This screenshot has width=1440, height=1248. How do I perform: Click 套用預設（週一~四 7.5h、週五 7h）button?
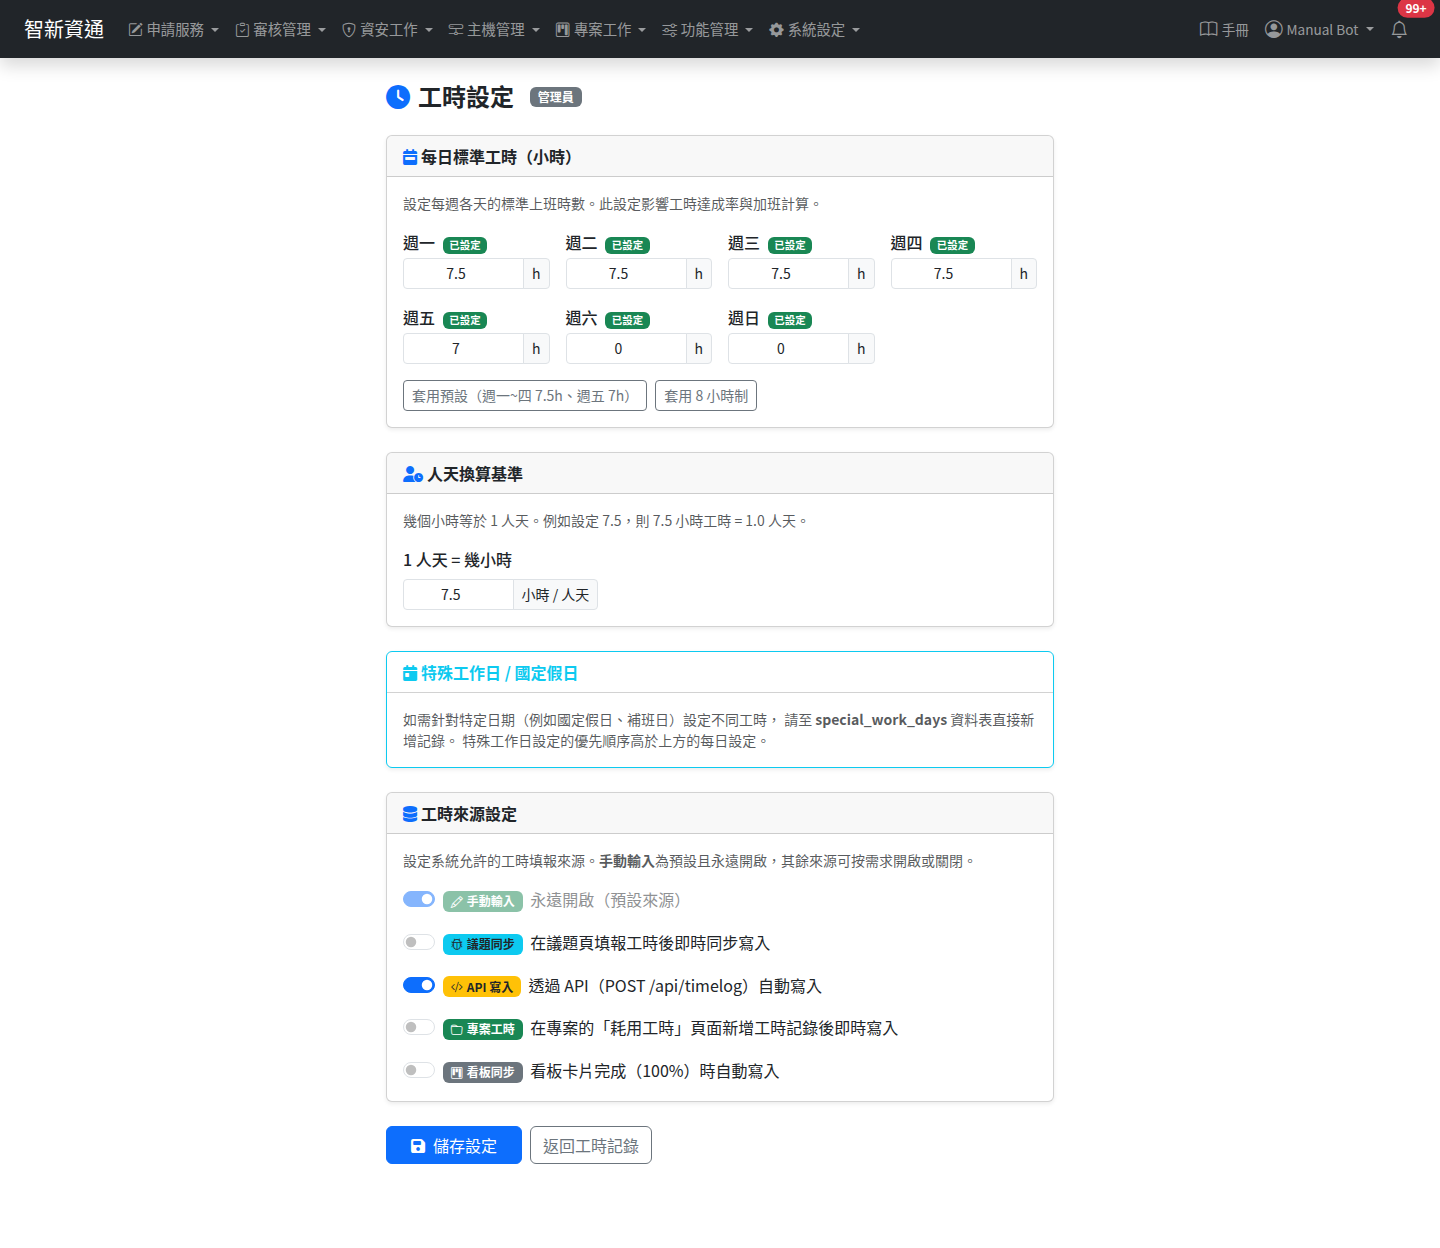click(525, 396)
